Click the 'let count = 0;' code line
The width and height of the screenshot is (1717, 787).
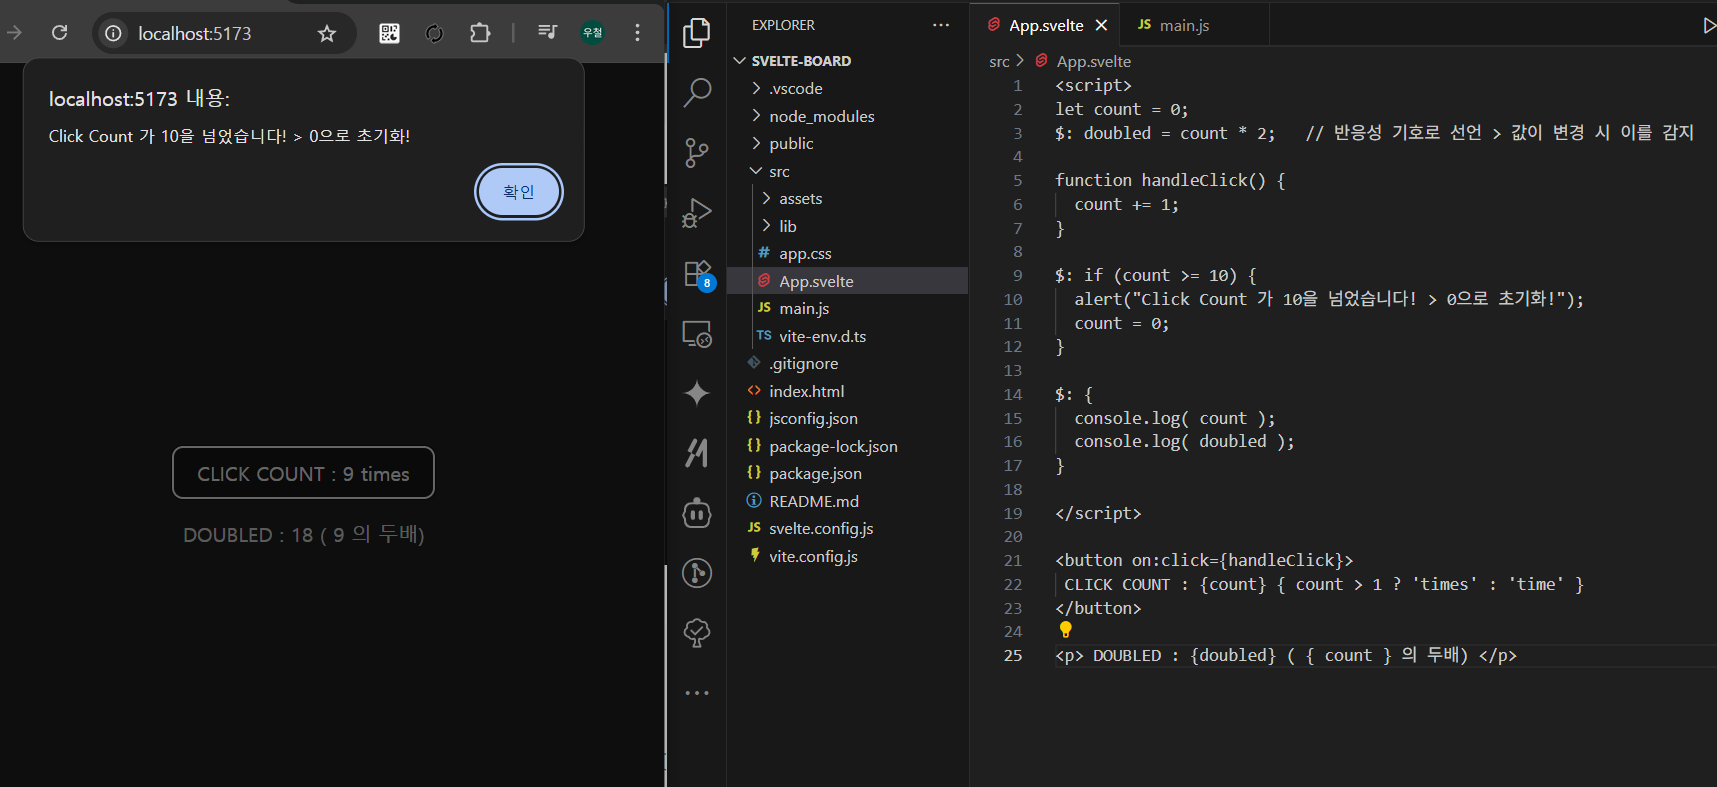[x=1122, y=110]
